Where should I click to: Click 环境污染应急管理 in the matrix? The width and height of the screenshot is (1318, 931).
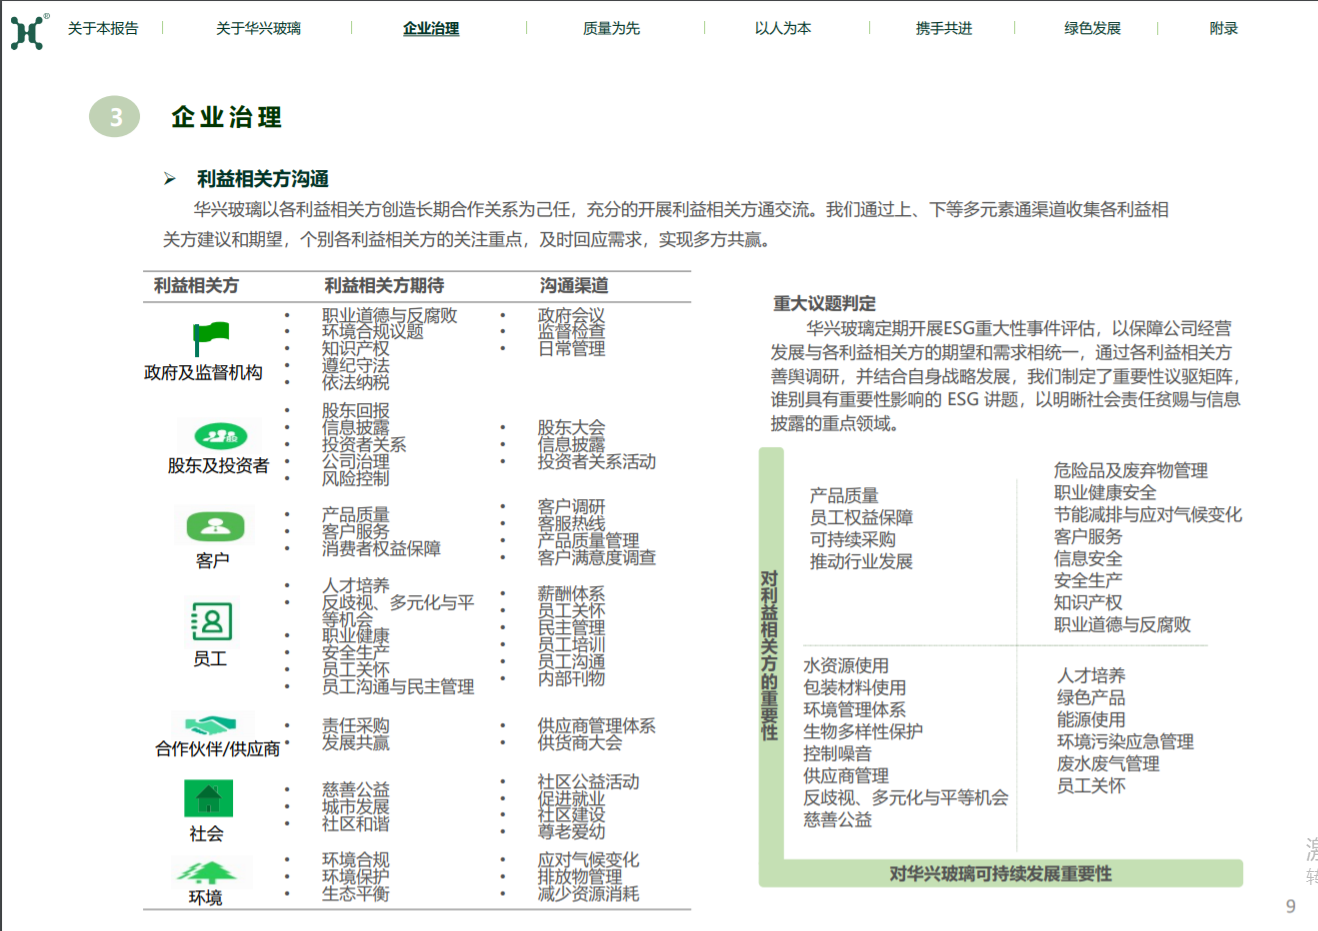(x=1126, y=741)
